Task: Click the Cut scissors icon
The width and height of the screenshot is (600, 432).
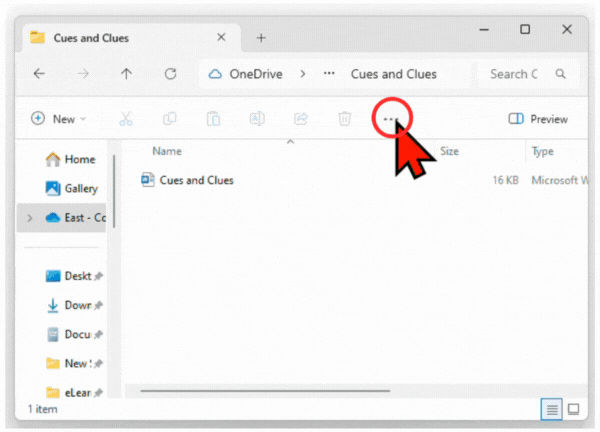Action: pyautogui.click(x=126, y=119)
